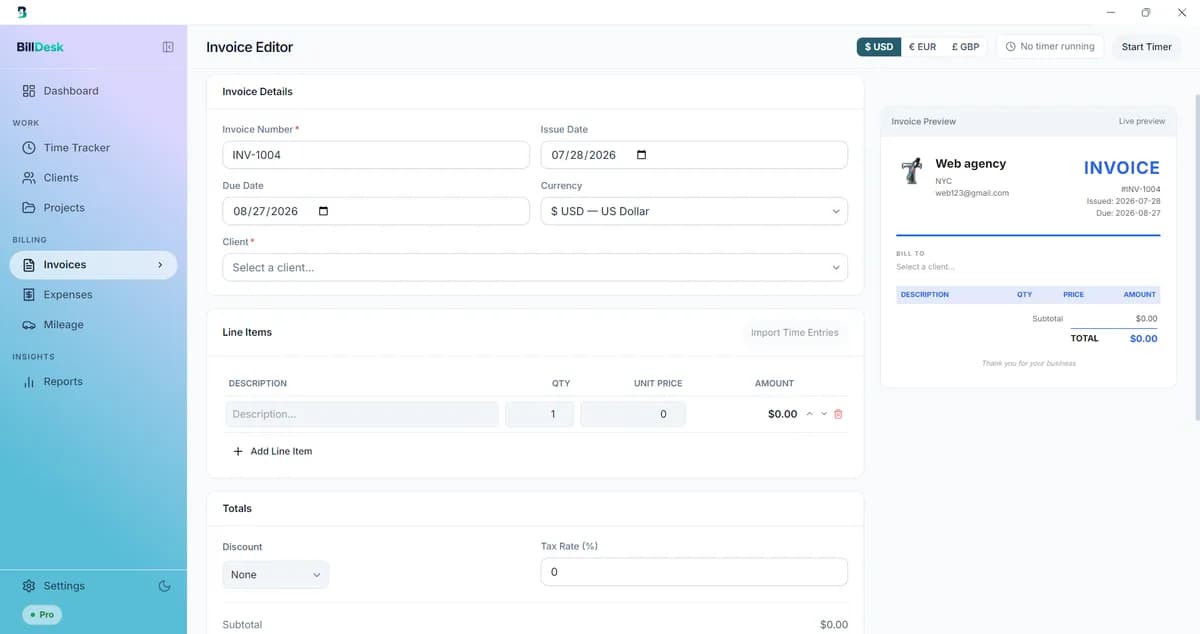
Task: Maximize the application window
Action: [x=1146, y=12]
